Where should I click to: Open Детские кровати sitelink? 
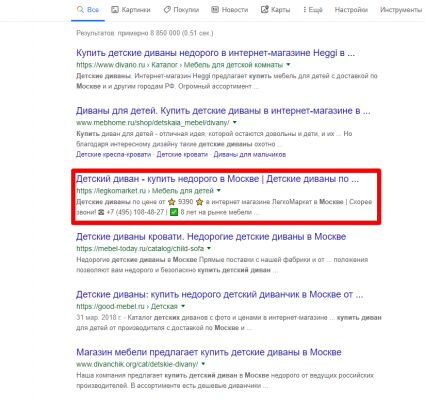[182, 155]
